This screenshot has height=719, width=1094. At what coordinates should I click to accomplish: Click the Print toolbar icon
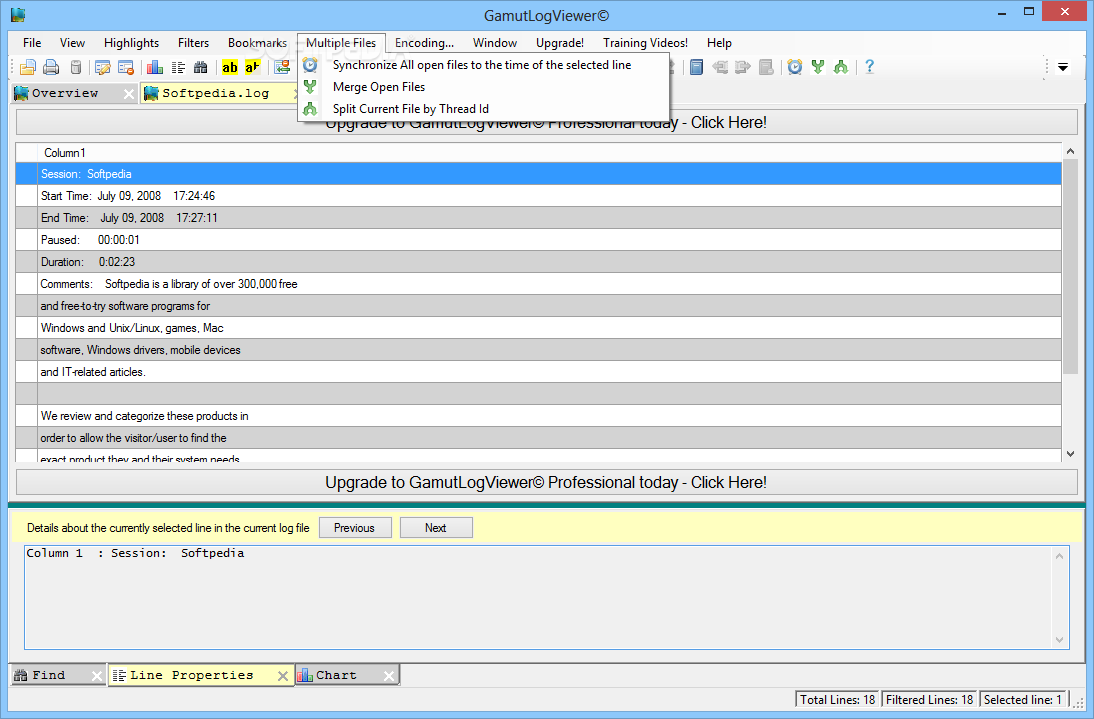pyautogui.click(x=51, y=67)
